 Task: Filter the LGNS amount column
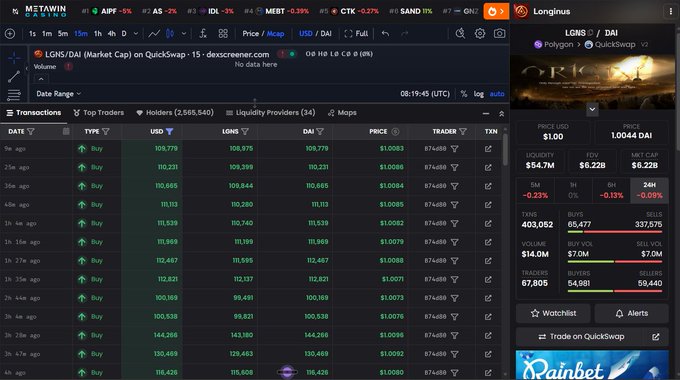[x=245, y=131]
